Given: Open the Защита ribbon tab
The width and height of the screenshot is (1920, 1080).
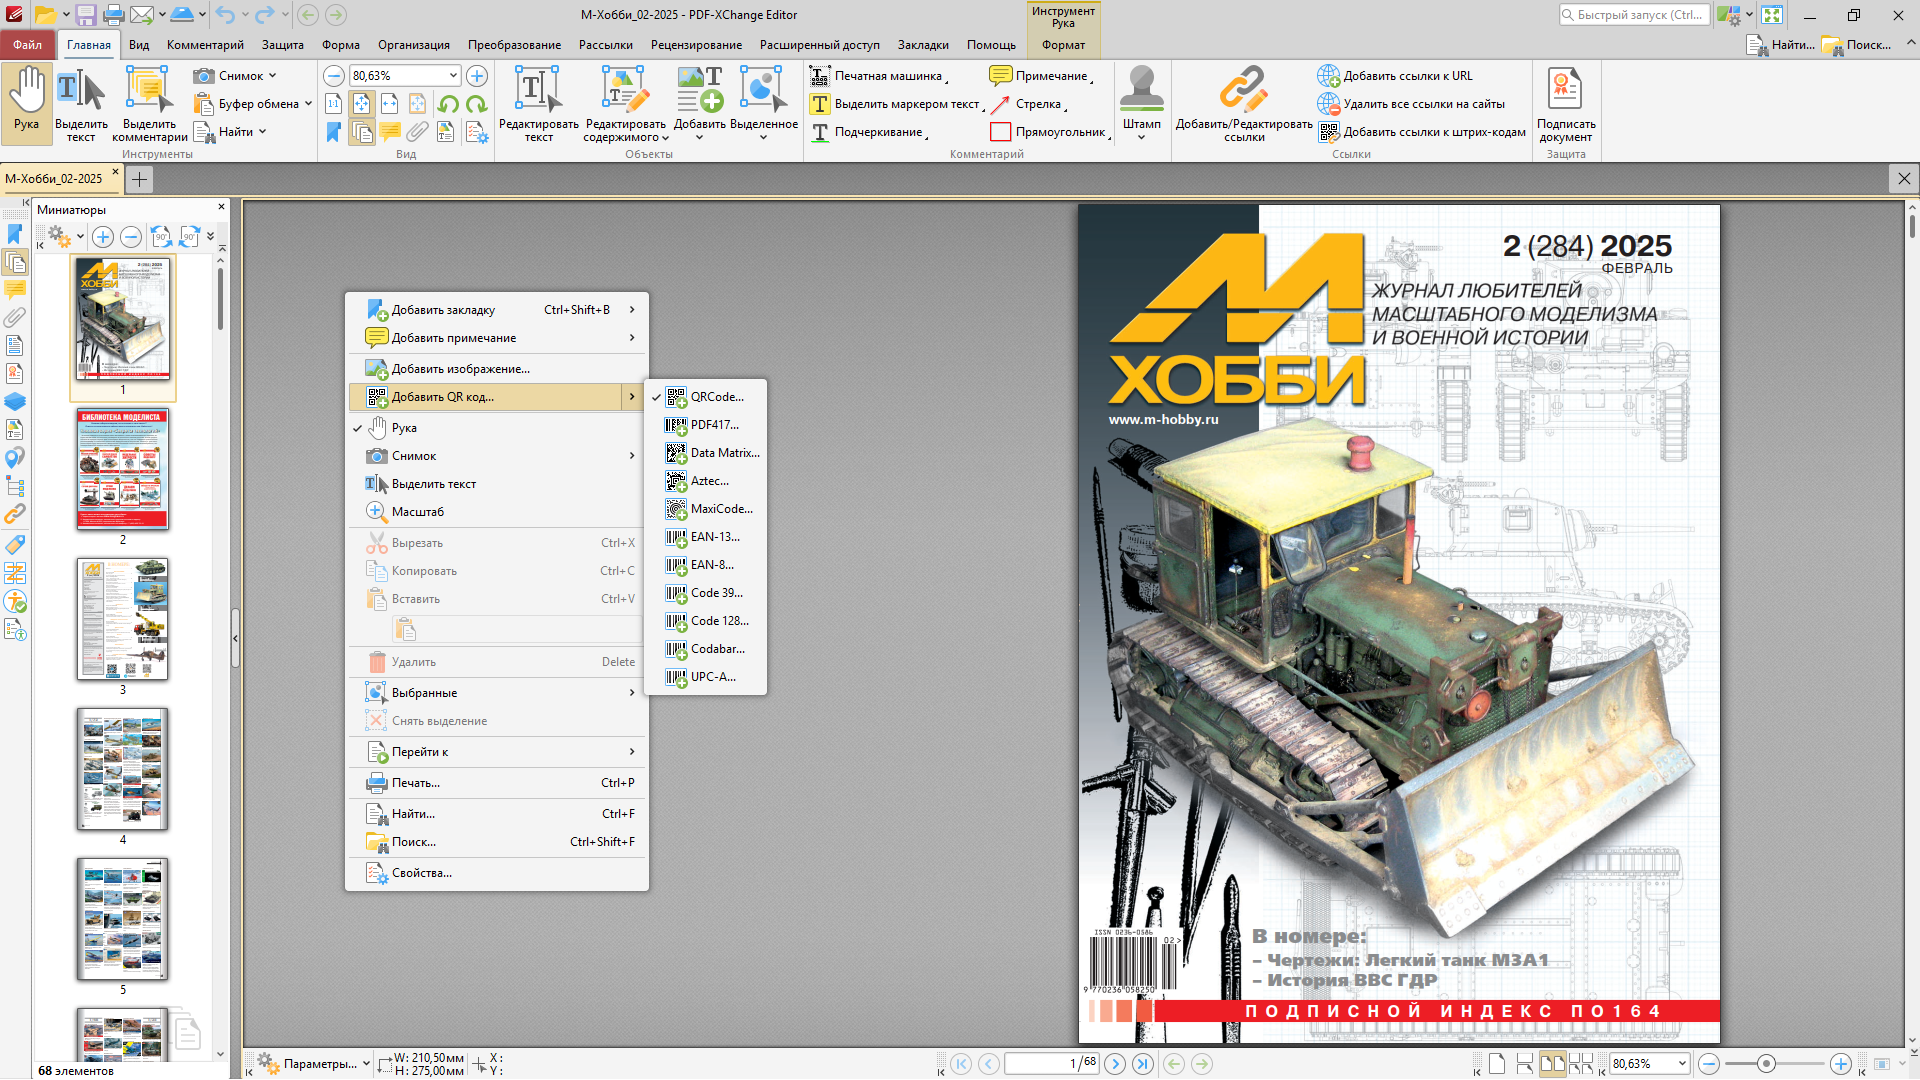Looking at the screenshot, I should [x=282, y=45].
